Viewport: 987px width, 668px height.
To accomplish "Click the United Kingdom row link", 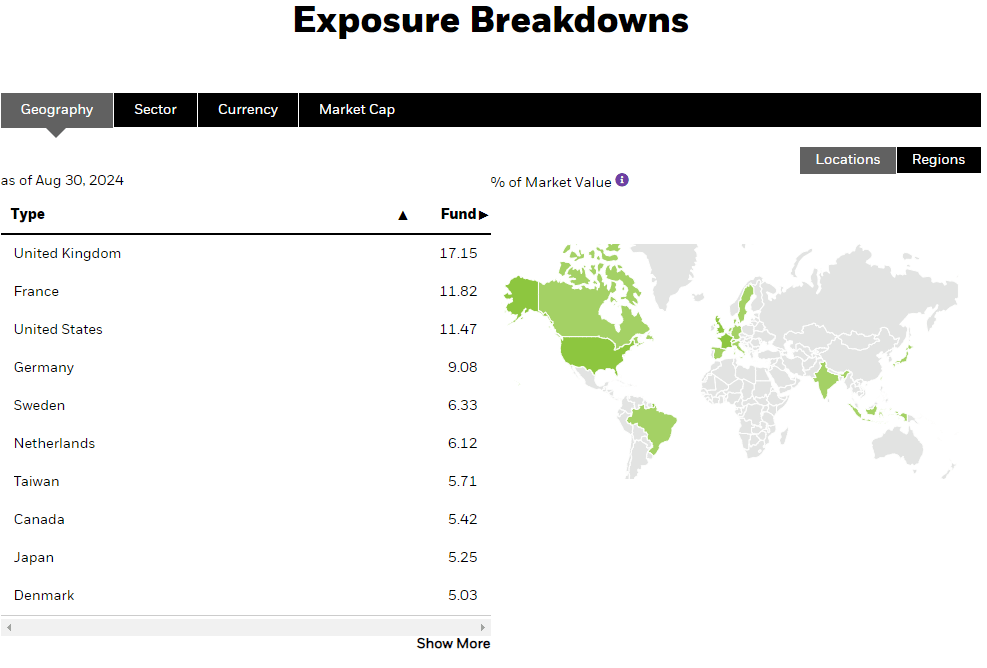I will (66, 253).
